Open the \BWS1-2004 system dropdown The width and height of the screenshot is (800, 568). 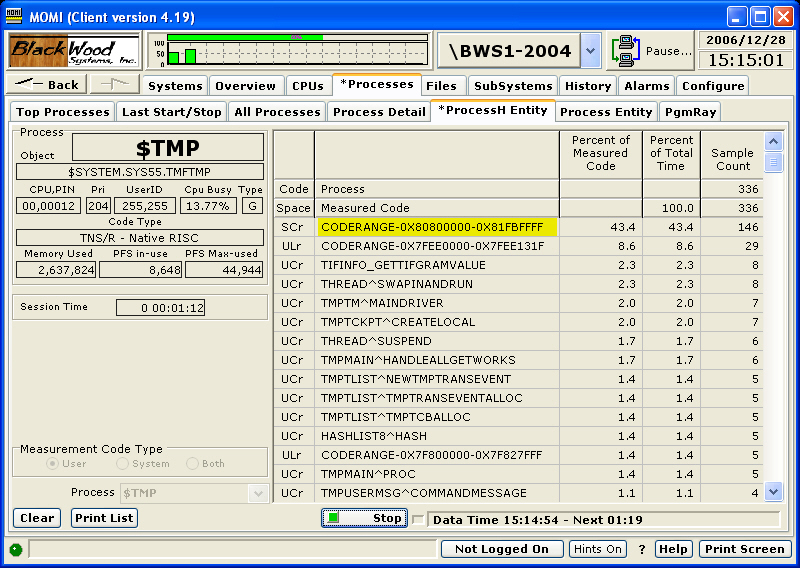(x=590, y=51)
